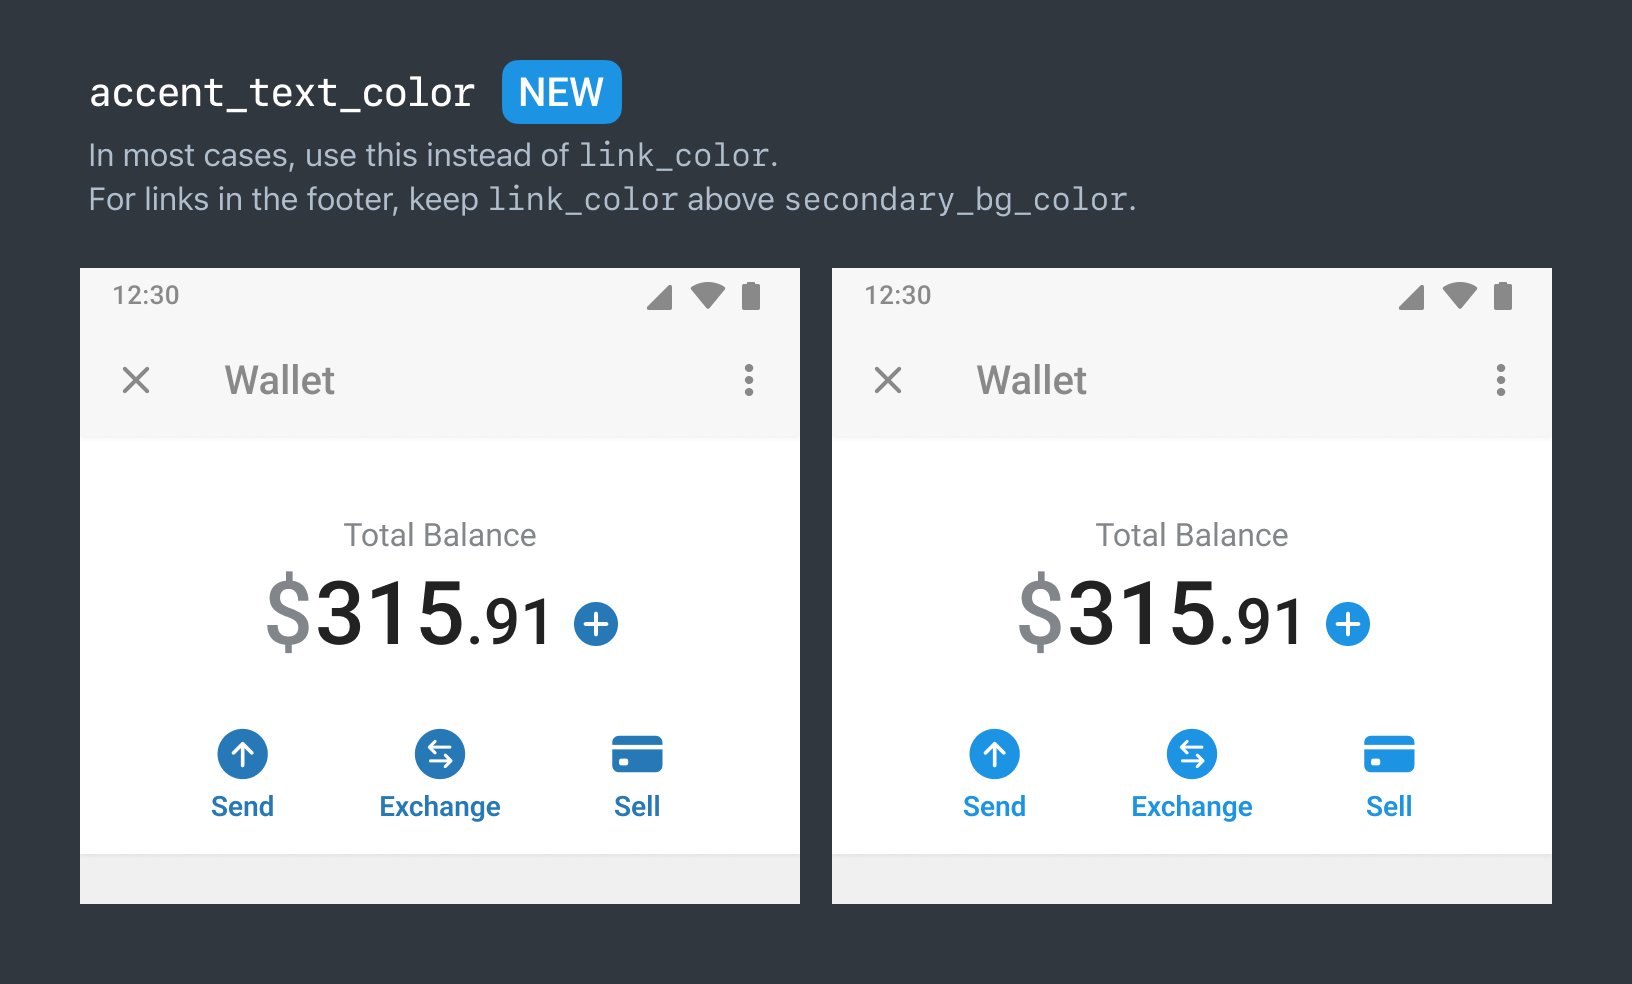Select the Send icon in the left wallet
This screenshot has width=1632, height=984.
click(242, 754)
